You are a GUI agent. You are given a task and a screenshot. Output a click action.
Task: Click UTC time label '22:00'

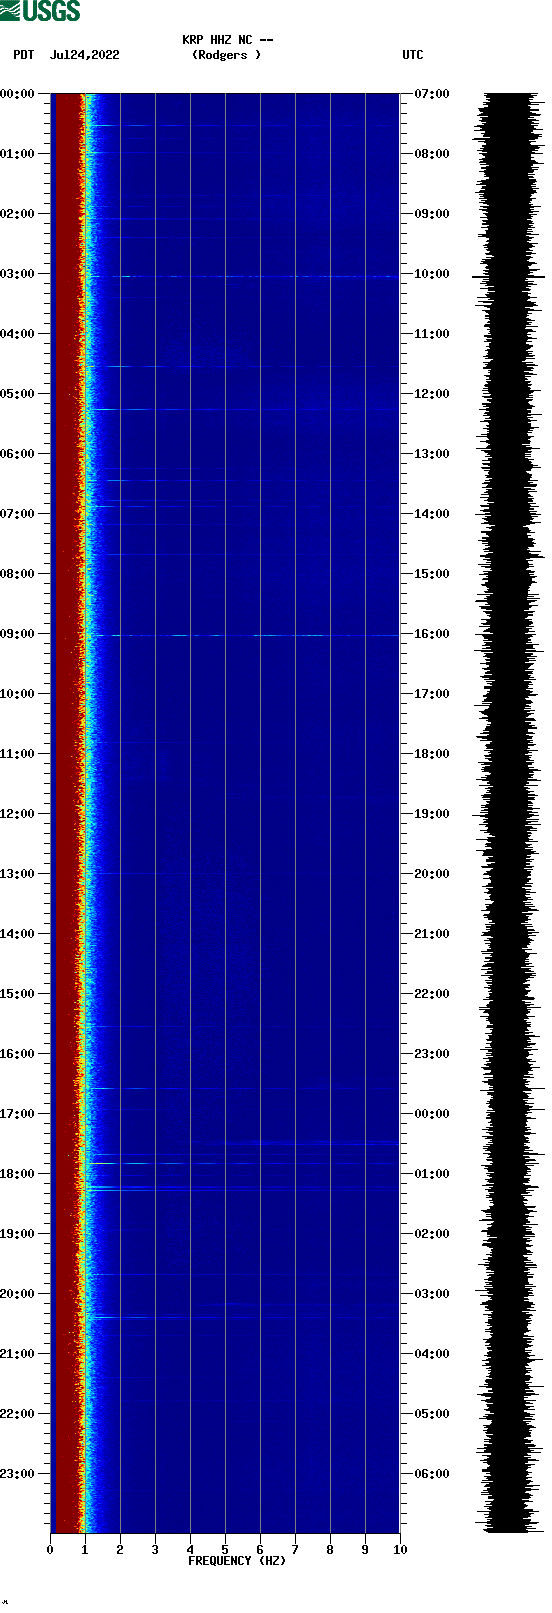pyautogui.click(x=432, y=994)
